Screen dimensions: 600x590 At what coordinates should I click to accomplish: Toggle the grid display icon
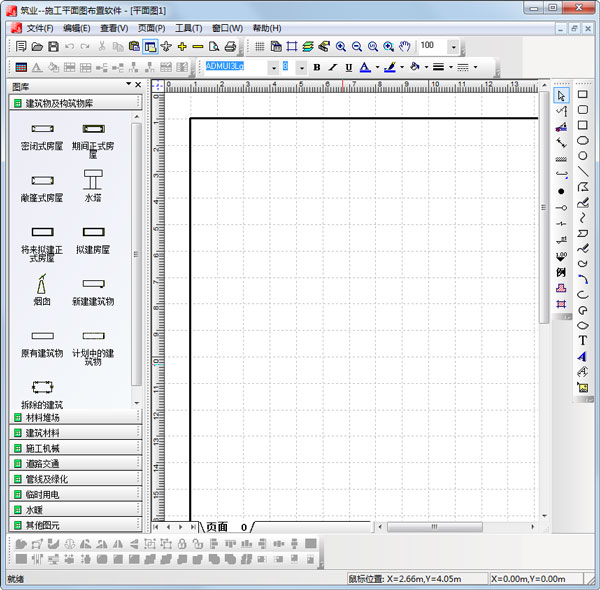[x=260, y=47]
